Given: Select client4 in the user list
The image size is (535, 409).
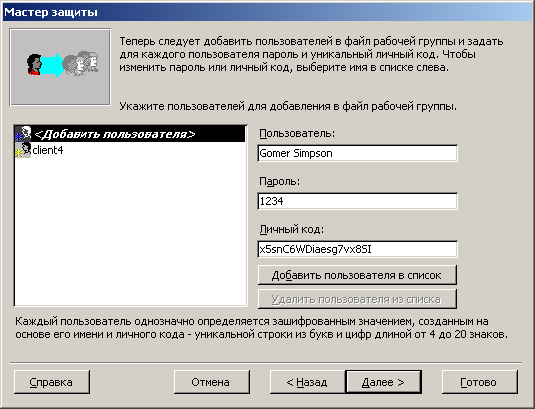Looking at the screenshot, I should coord(48,150).
